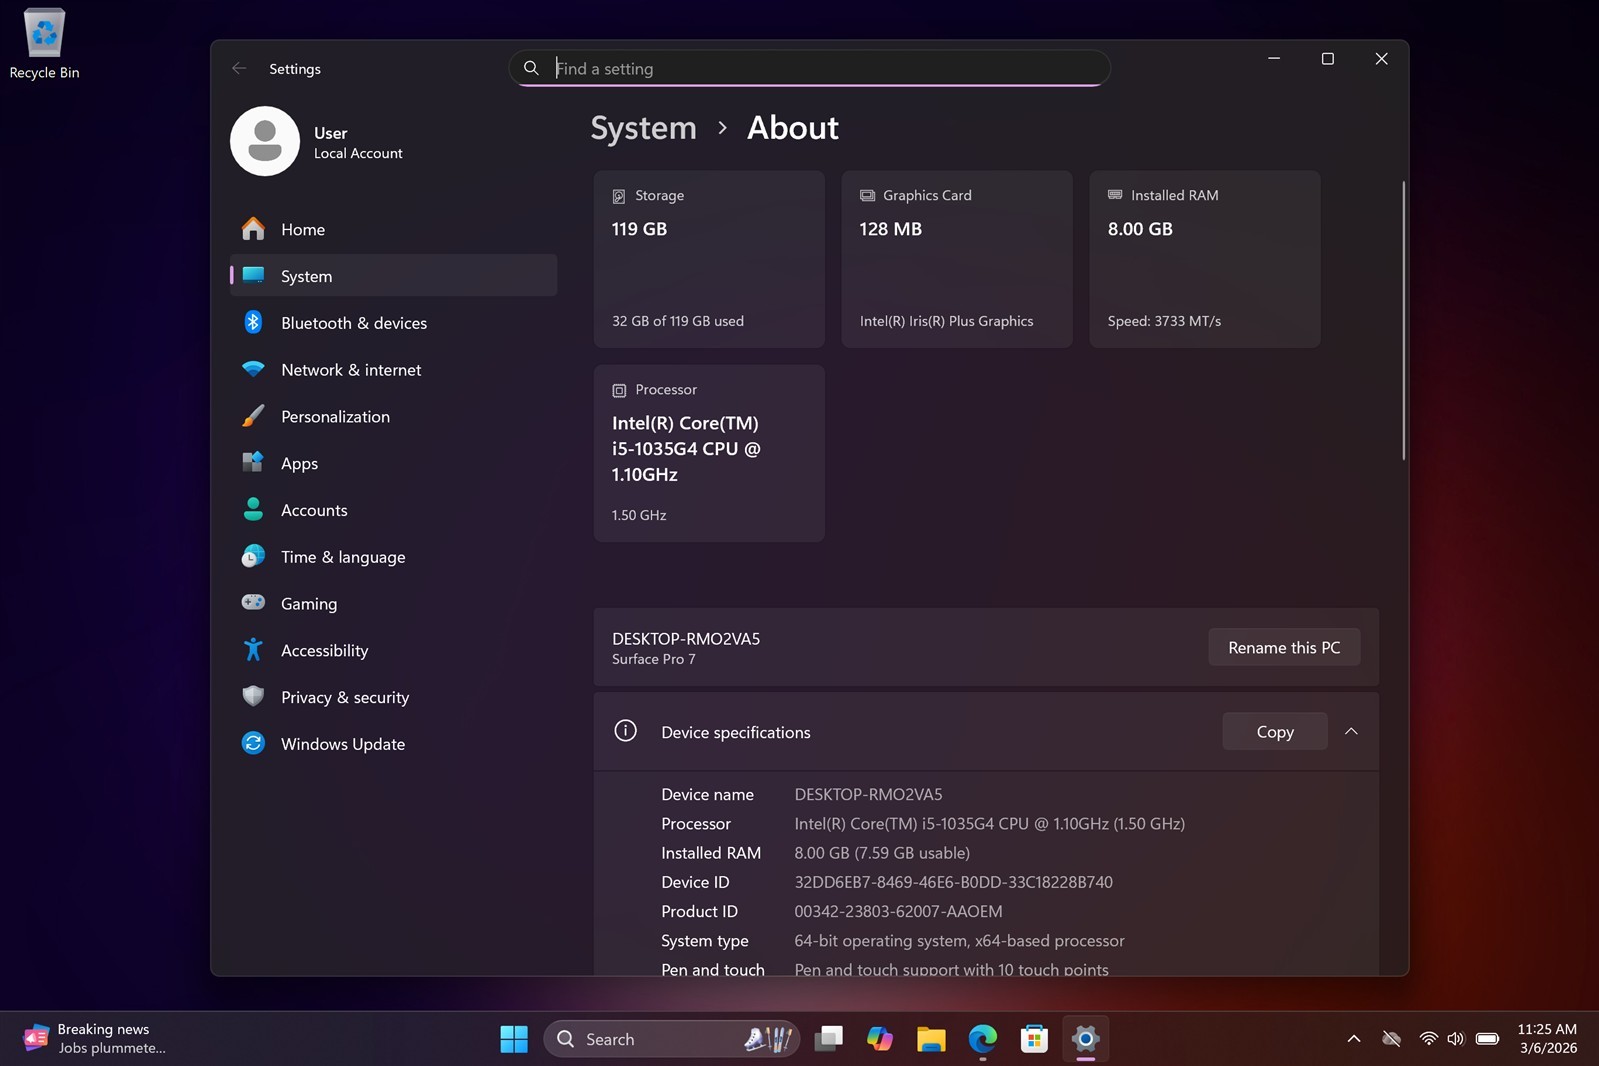The height and width of the screenshot is (1066, 1599).
Task: Click System breadcrumb link in header
Action: tap(643, 128)
